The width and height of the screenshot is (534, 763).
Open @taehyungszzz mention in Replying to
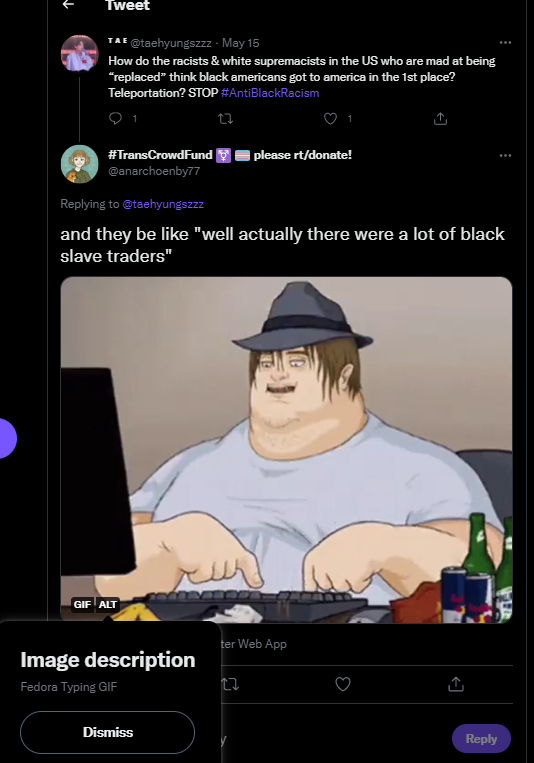[x=163, y=204]
